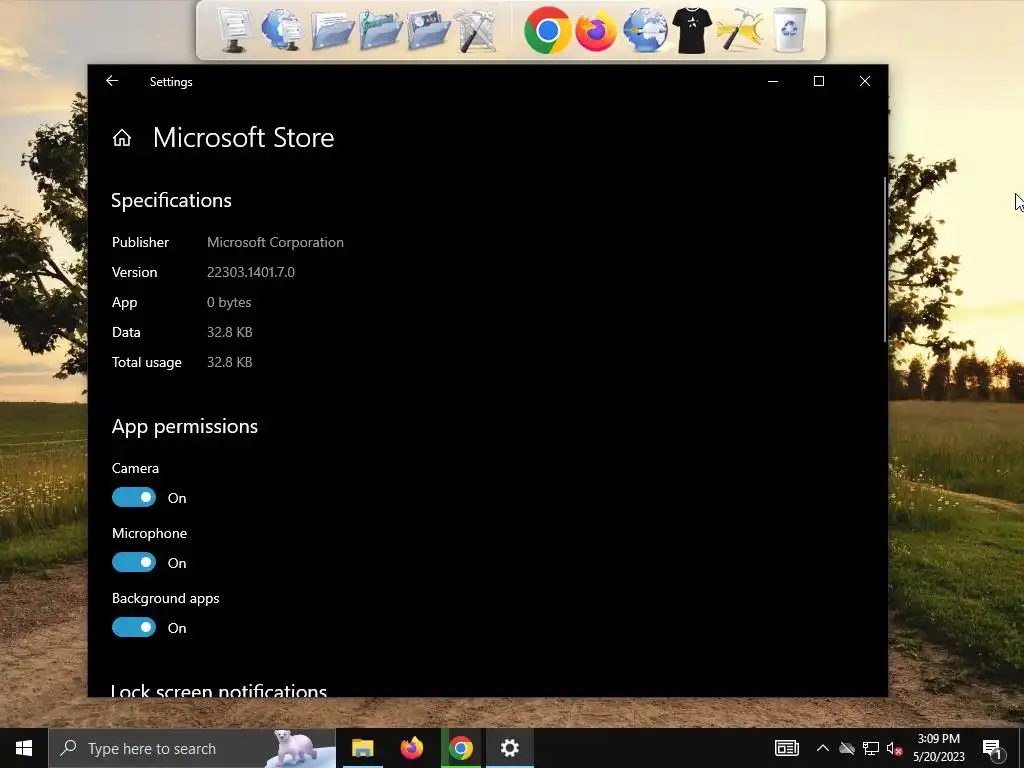Click the Background apps label
The height and width of the screenshot is (768, 1024).
tap(165, 598)
